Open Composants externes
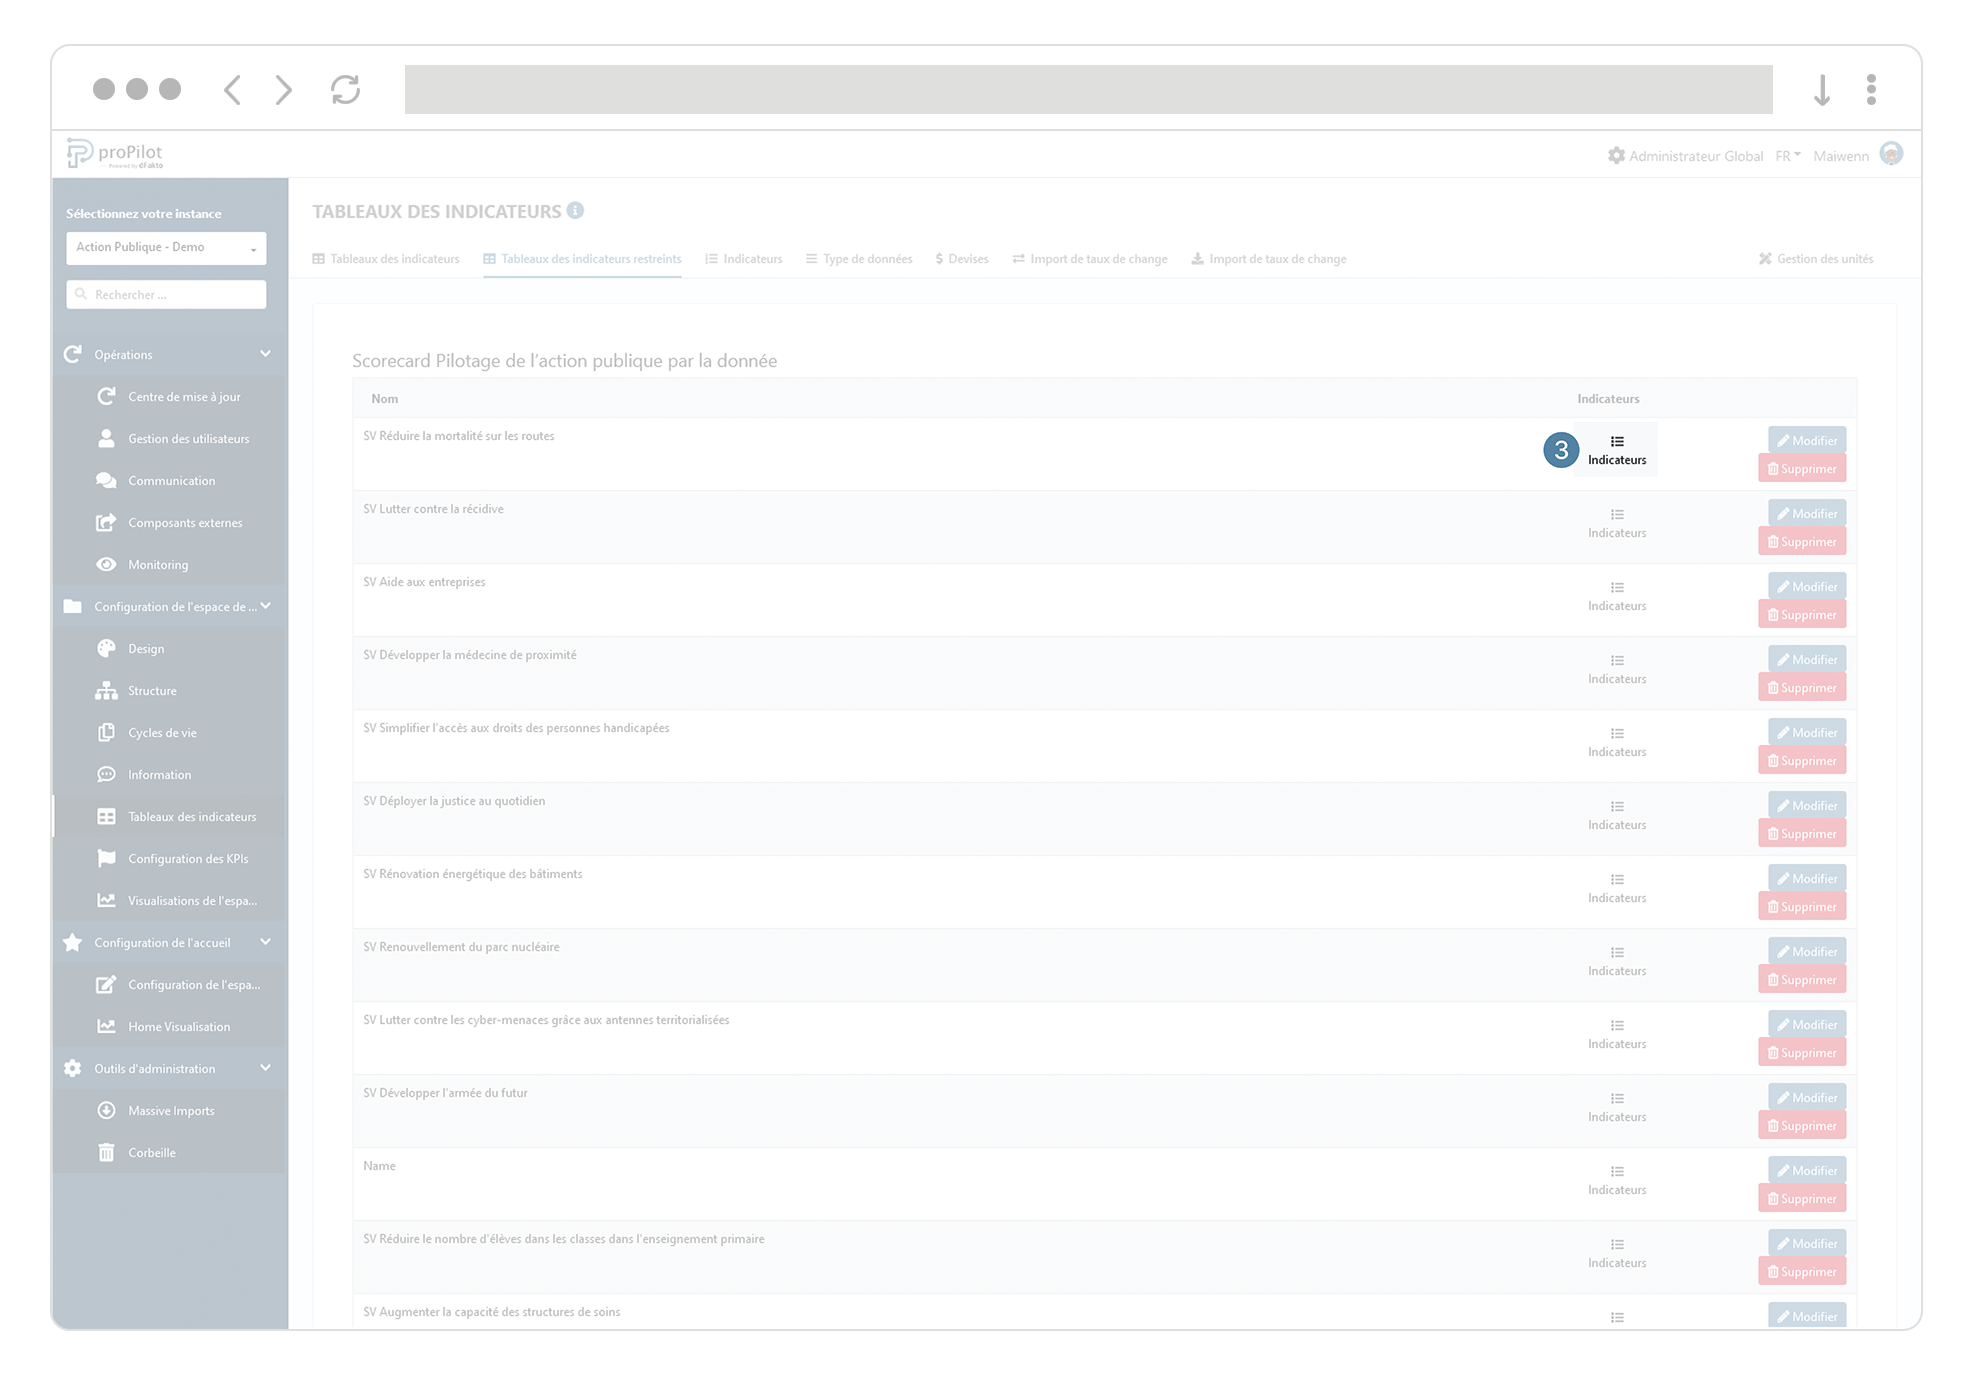This screenshot has width=1973, height=1384. point(185,522)
